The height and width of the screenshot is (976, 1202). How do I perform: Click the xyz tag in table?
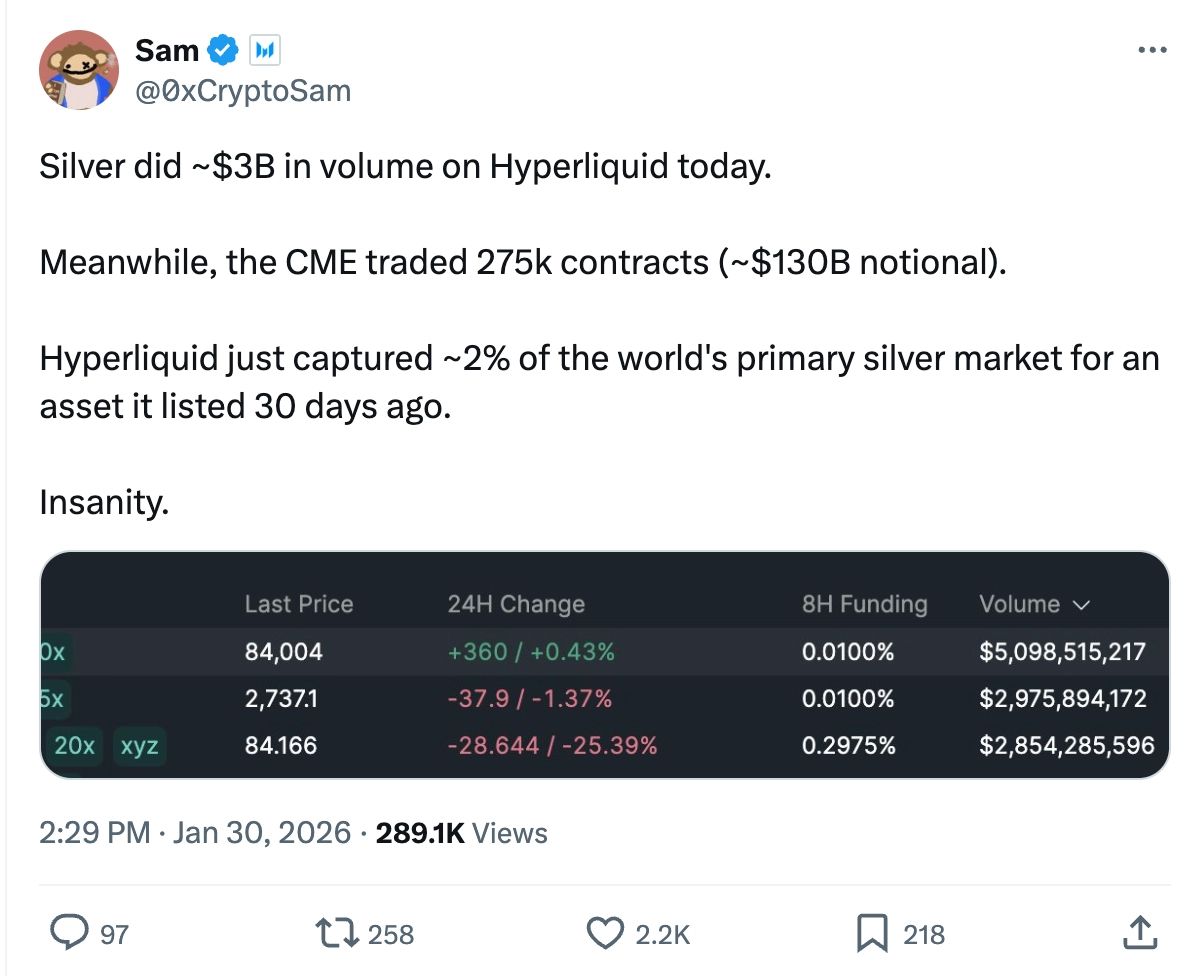pyautogui.click(x=140, y=745)
